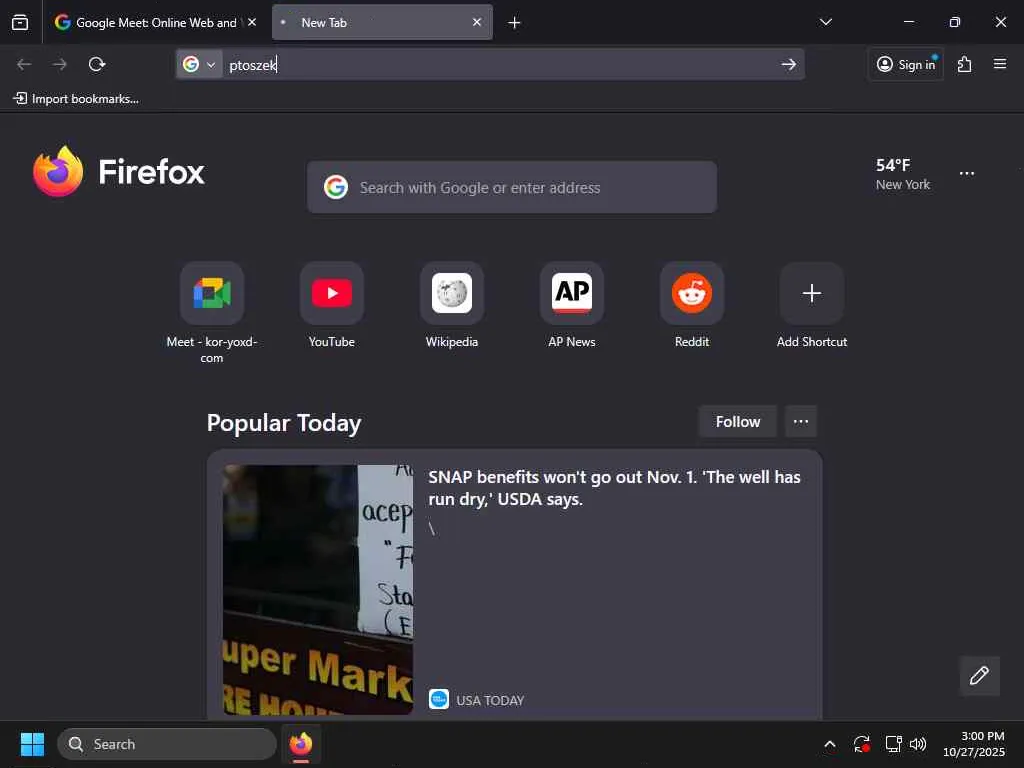Reload the current page
The height and width of the screenshot is (768, 1024).
97,64
